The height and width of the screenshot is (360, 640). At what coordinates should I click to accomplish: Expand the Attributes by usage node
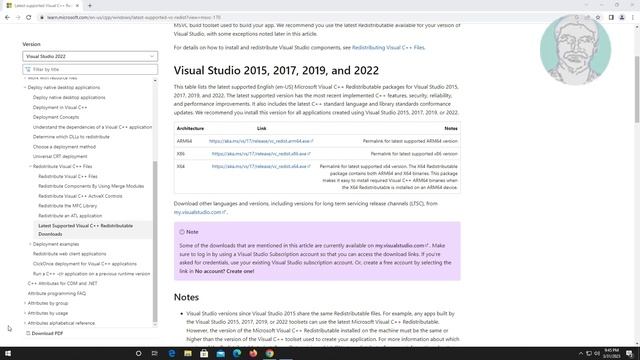point(25,313)
